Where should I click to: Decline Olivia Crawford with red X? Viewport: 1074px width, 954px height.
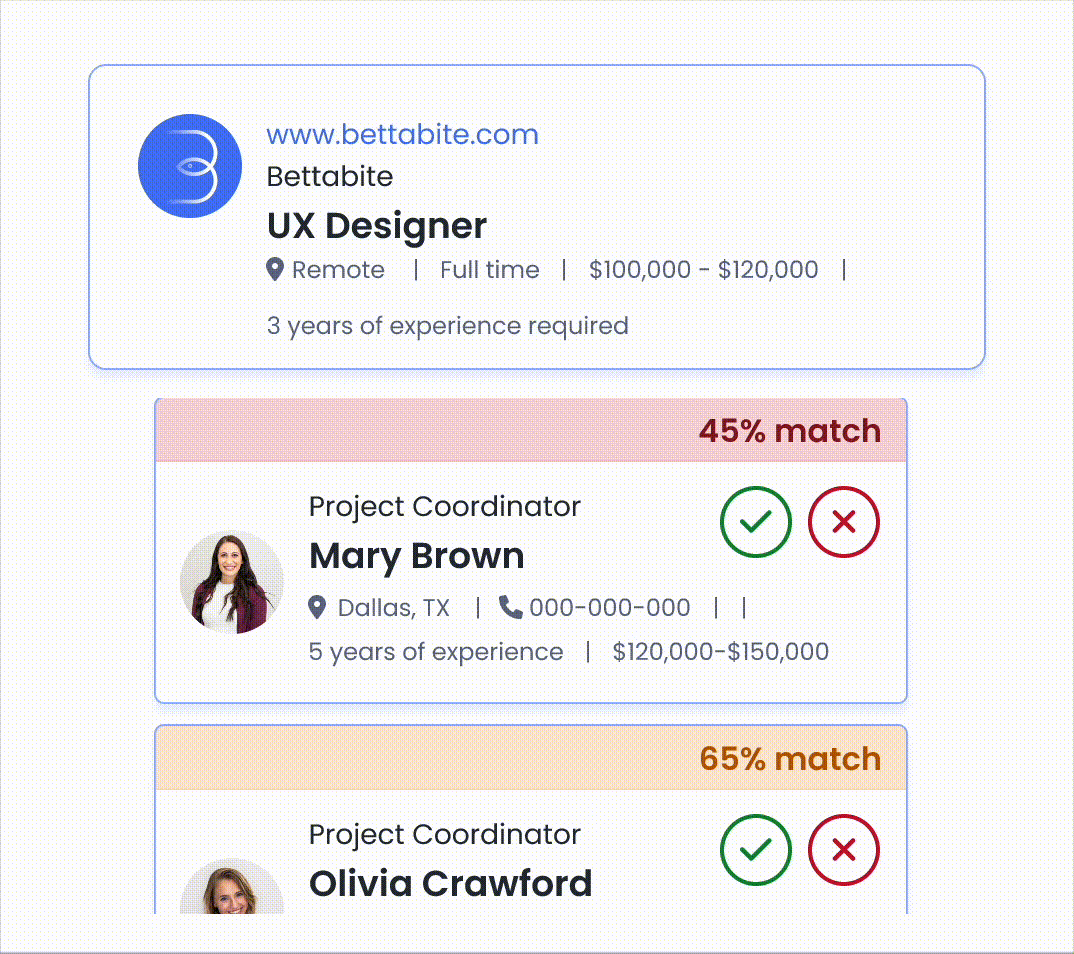(844, 849)
